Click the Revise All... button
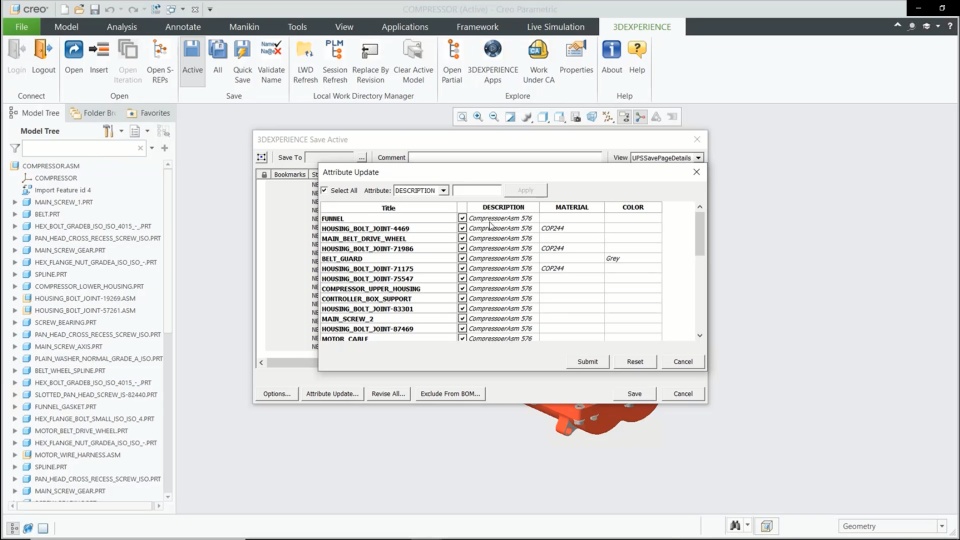This screenshot has width=960, height=540. 388,394
